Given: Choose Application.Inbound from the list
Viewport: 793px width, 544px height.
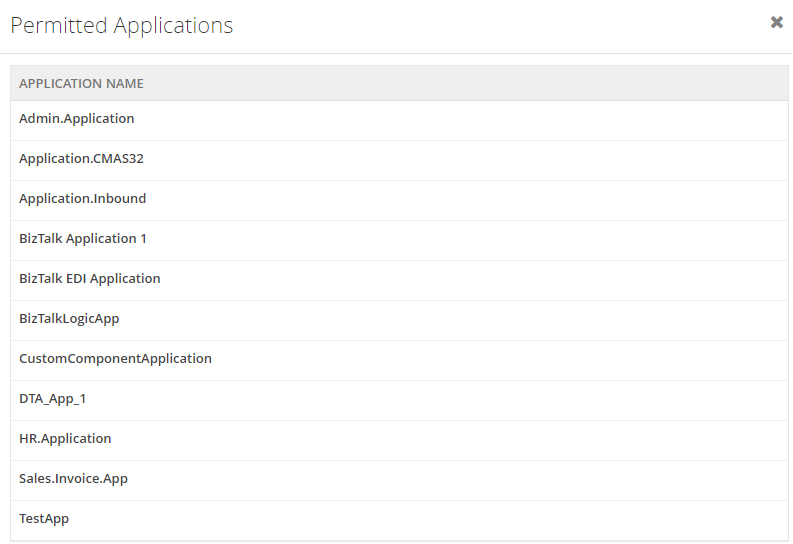Looking at the screenshot, I should 399,200.
